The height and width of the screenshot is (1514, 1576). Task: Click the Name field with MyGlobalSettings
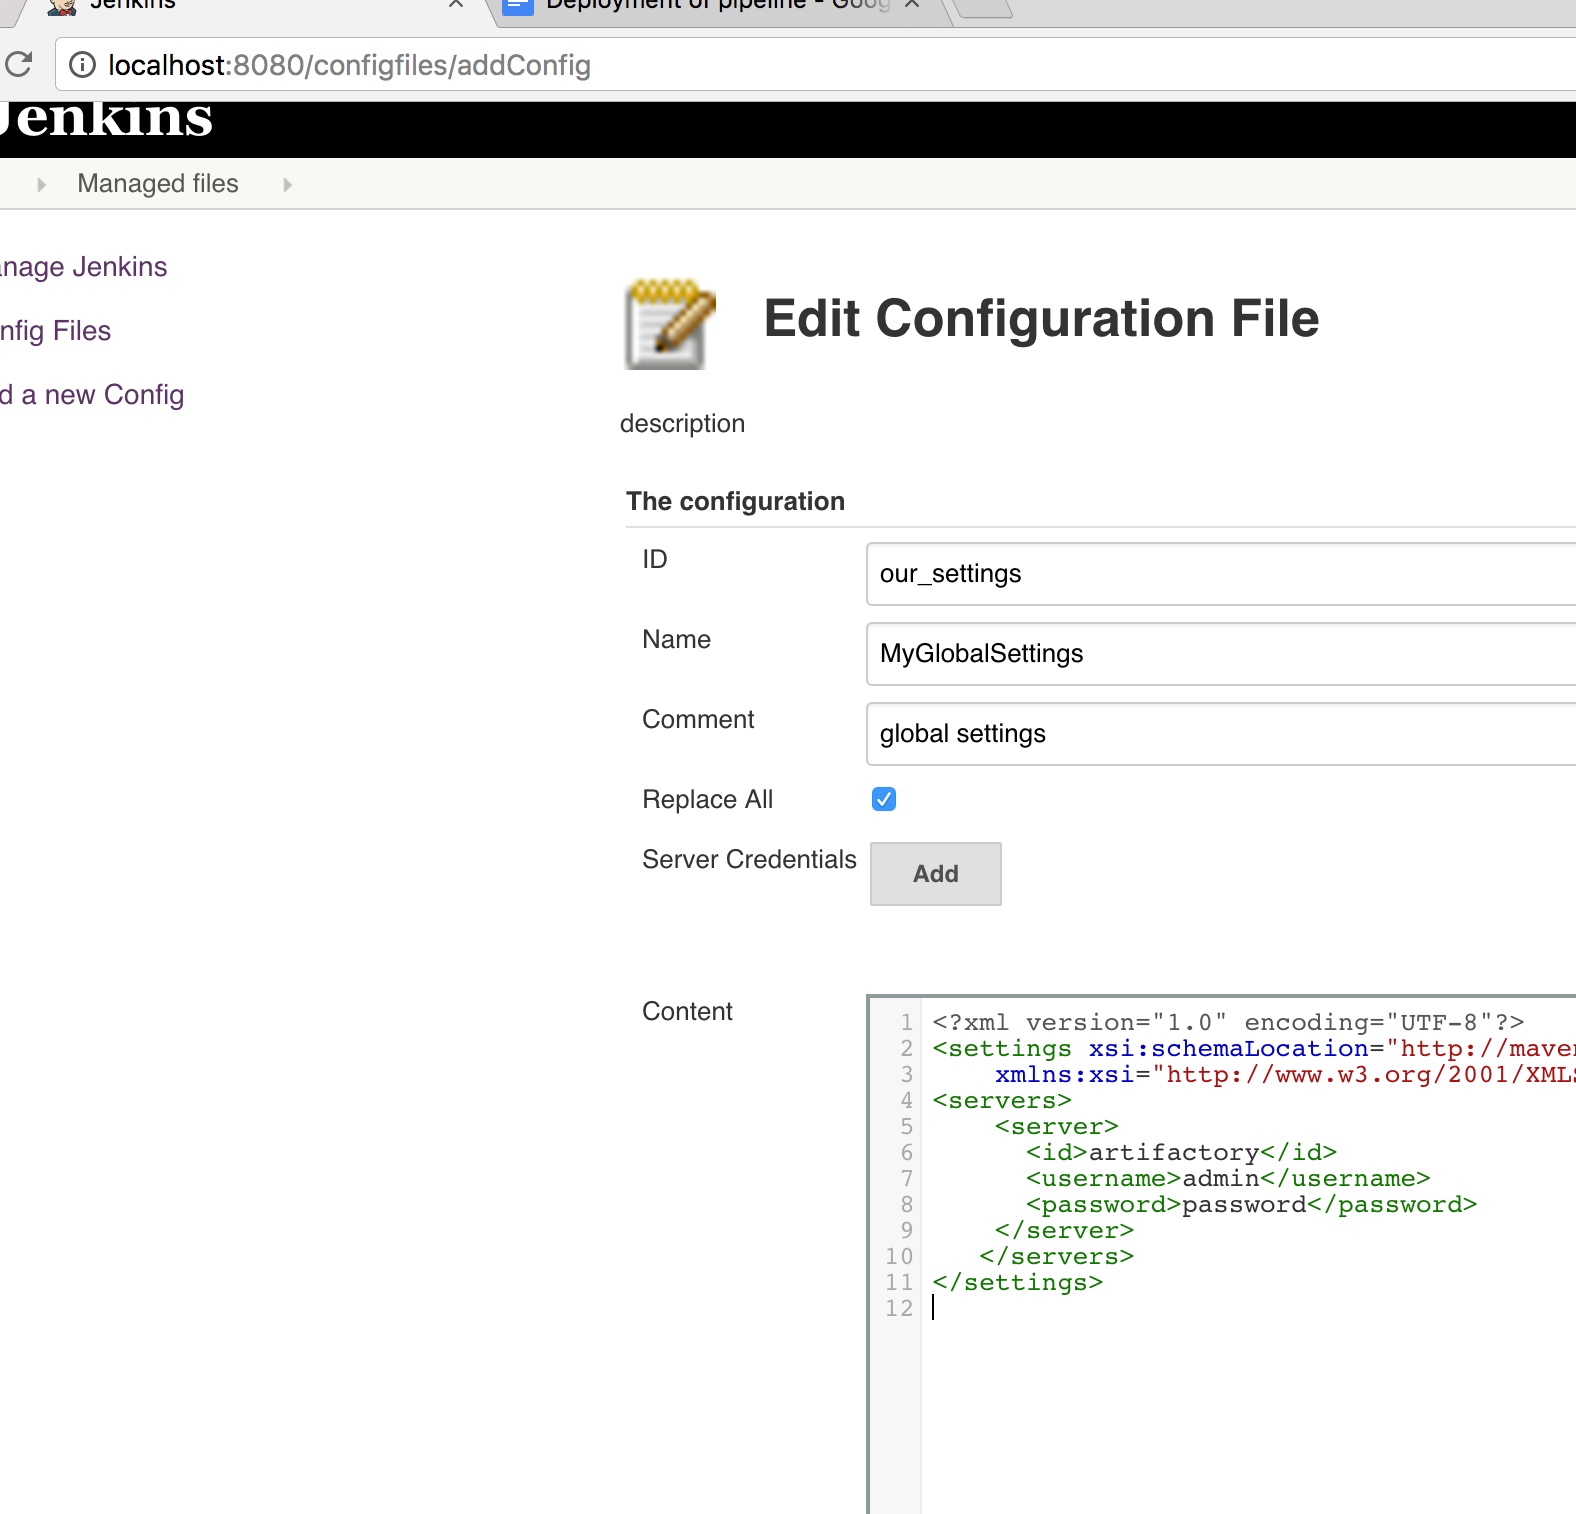coord(1221,654)
